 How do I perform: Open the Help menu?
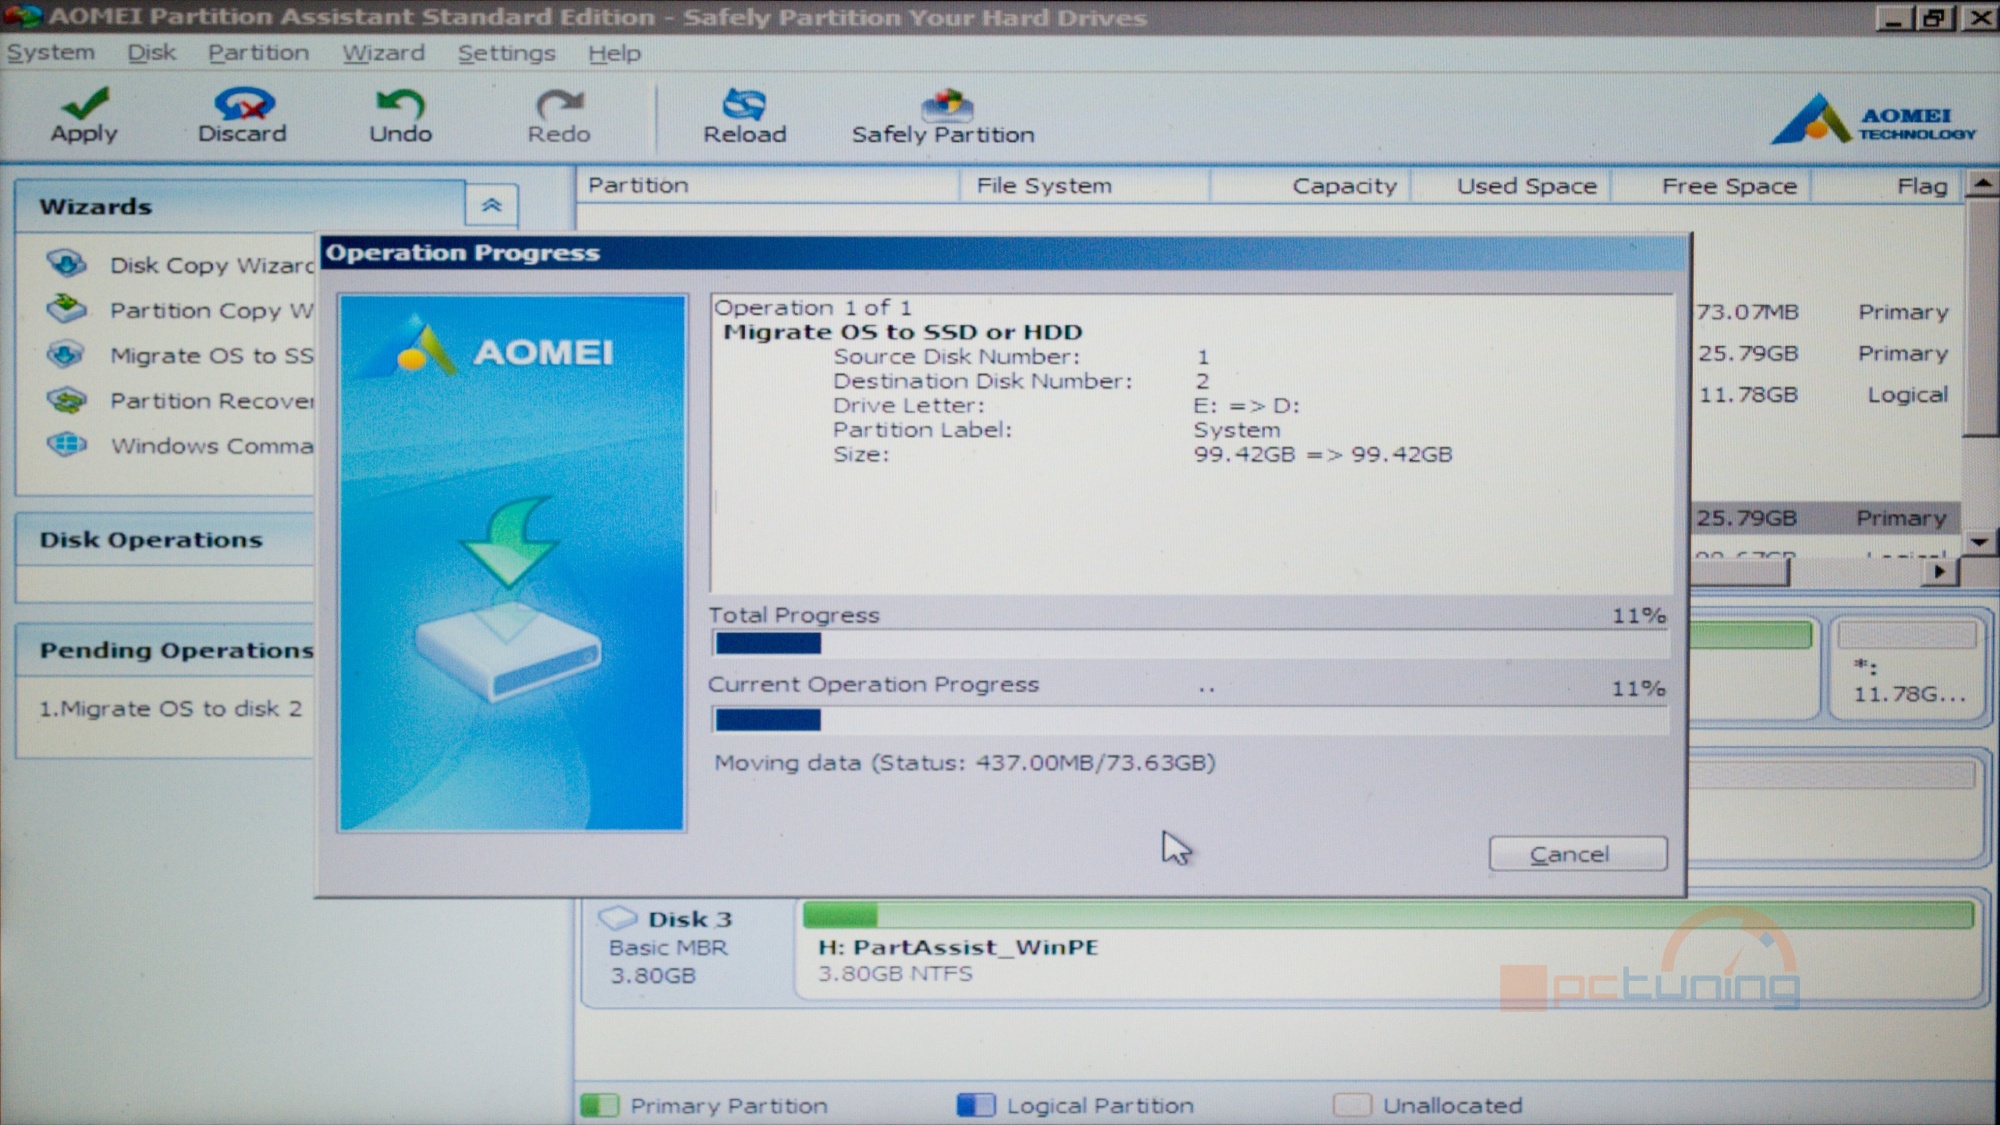point(614,53)
